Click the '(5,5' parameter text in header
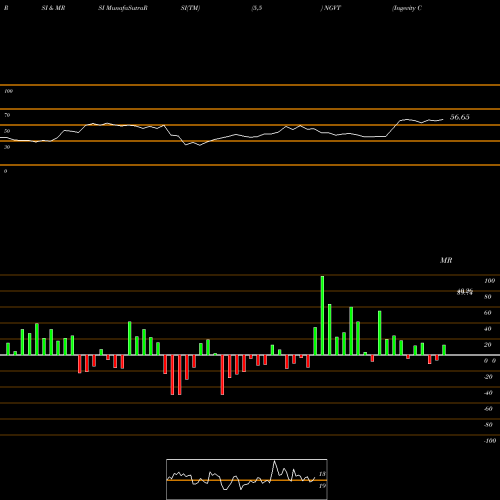The image size is (500, 500). (x=257, y=8)
